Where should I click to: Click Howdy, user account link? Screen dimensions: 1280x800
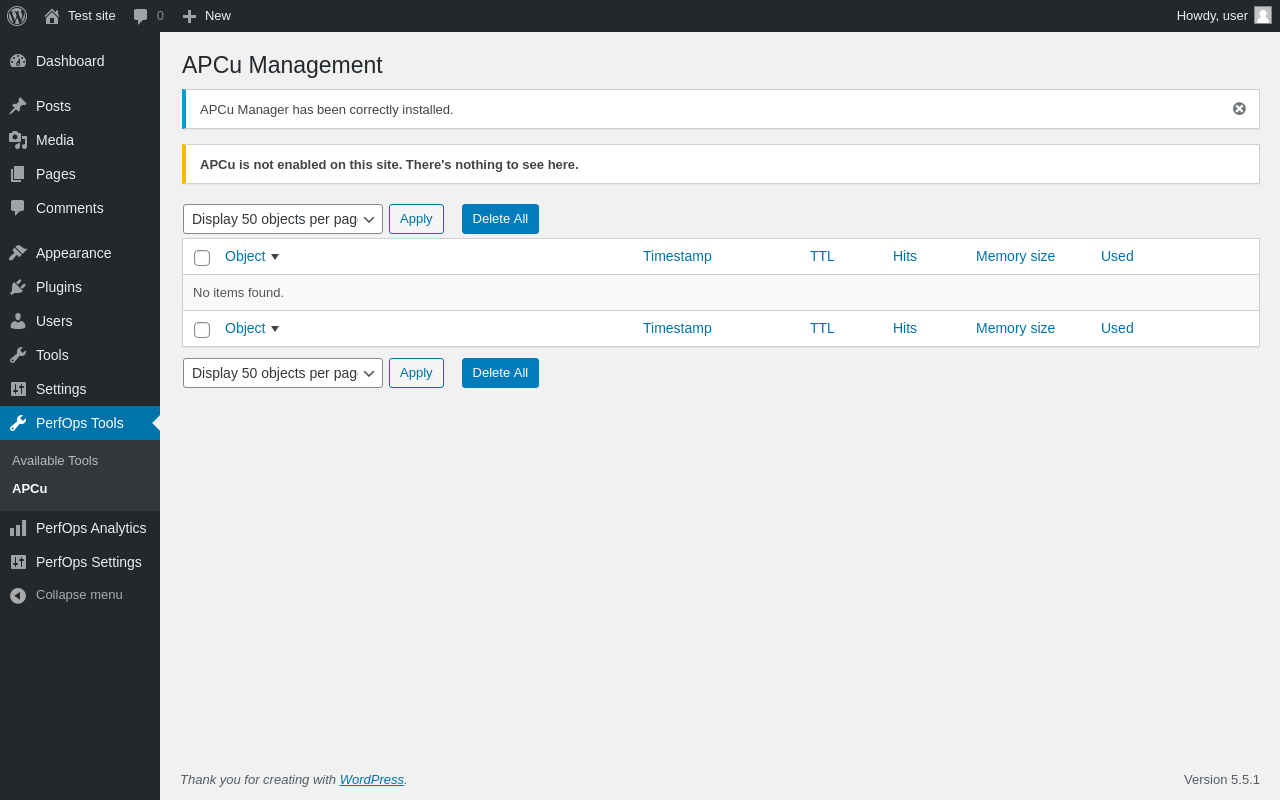tap(1212, 16)
